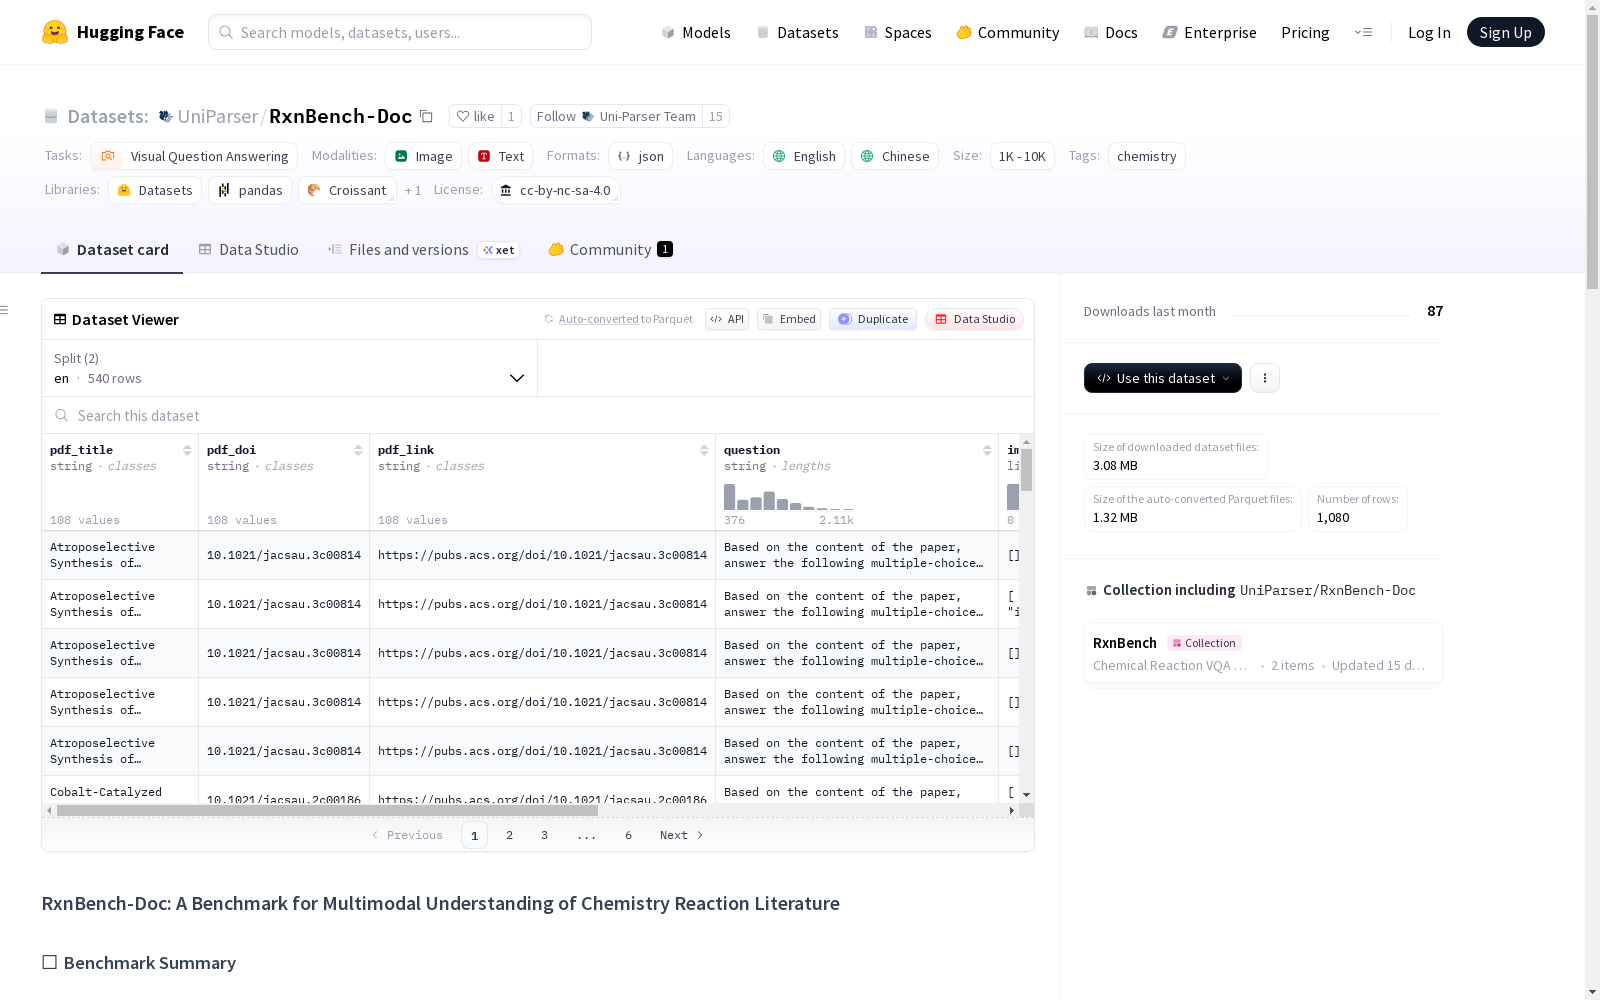Viewport: 1600px width, 1000px height.
Task: Open the cc-by-nc-sa-4.0 license tag
Action: click(x=556, y=190)
